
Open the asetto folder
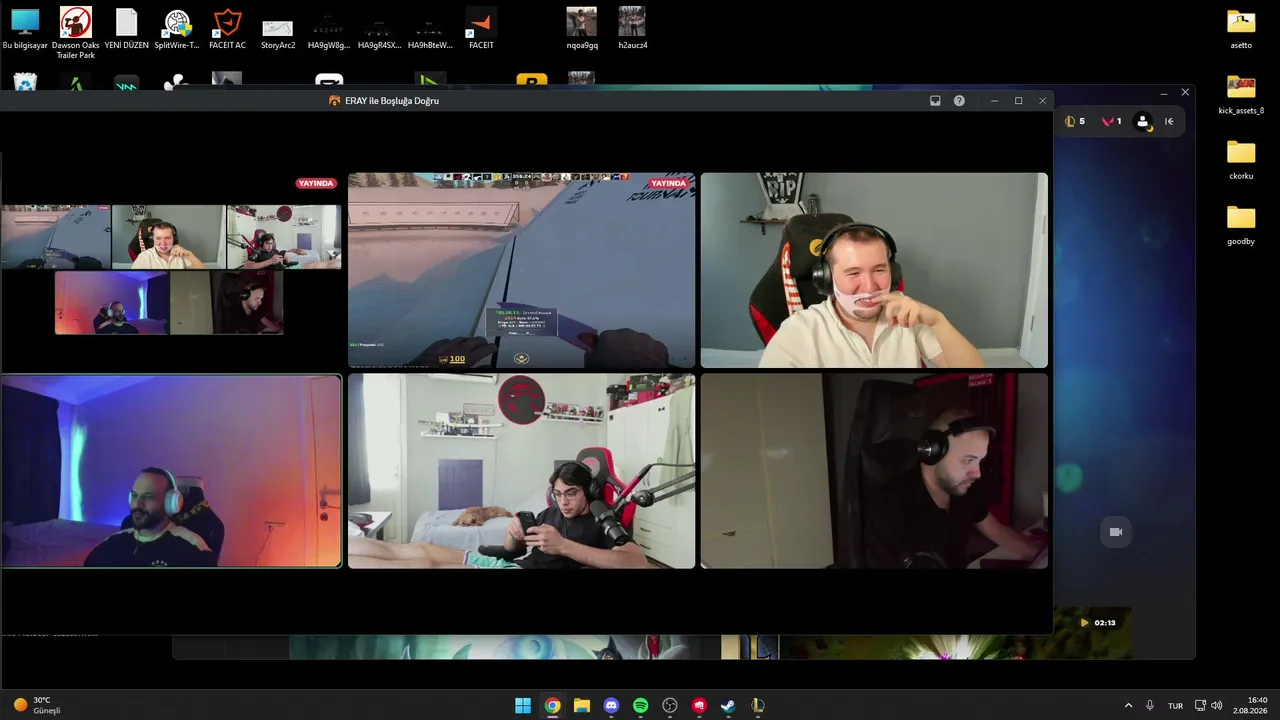coord(1241,29)
